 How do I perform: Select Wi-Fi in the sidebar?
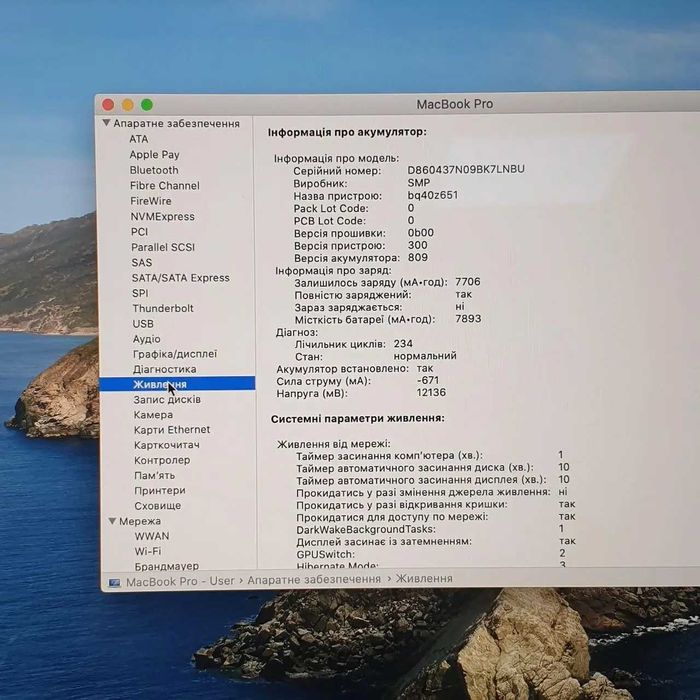148,551
